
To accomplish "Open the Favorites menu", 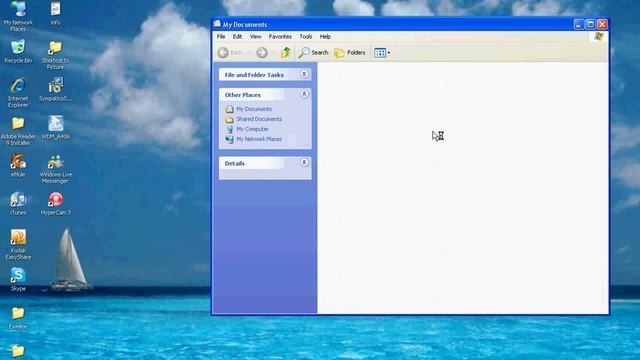I will pos(280,36).
